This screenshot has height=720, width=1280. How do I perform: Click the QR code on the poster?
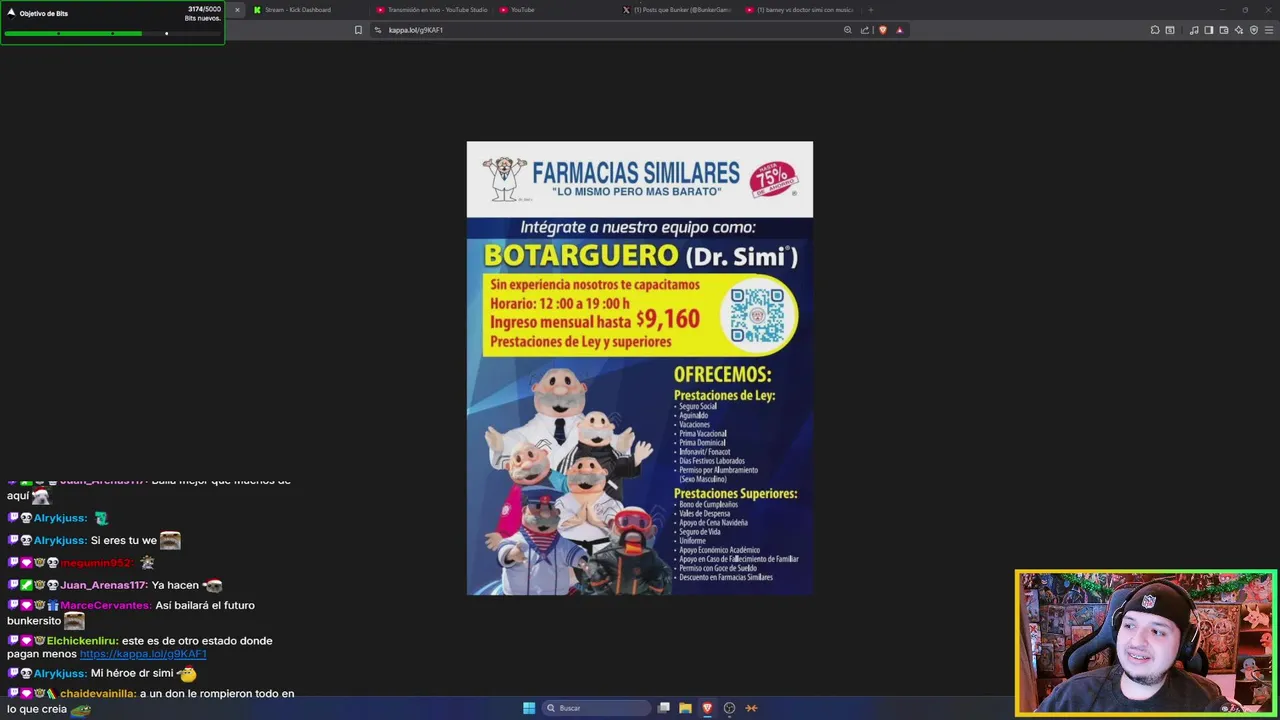757,315
